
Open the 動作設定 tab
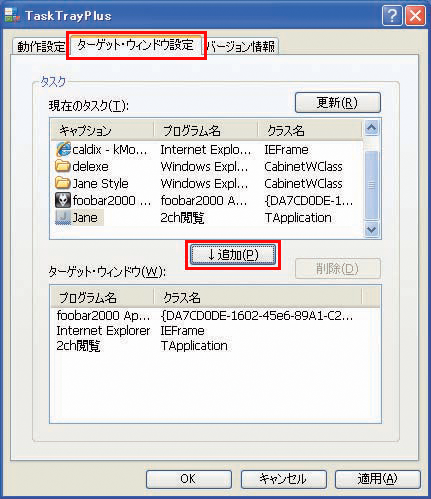pos(41,46)
